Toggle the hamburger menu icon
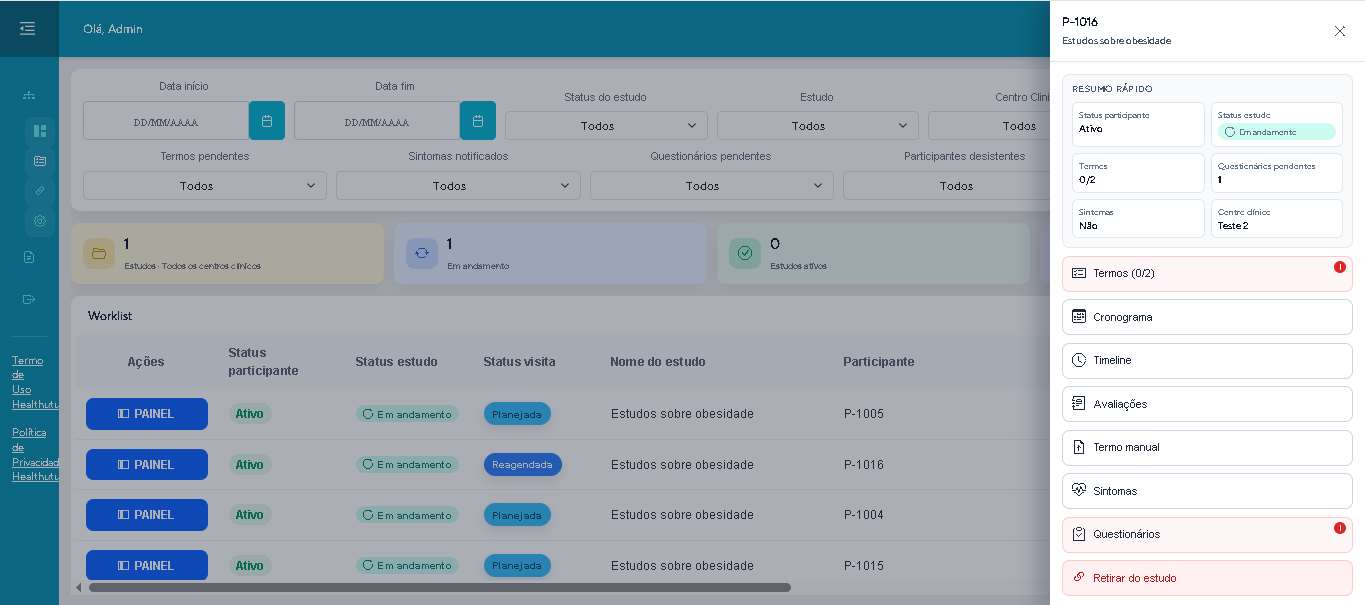 28,29
